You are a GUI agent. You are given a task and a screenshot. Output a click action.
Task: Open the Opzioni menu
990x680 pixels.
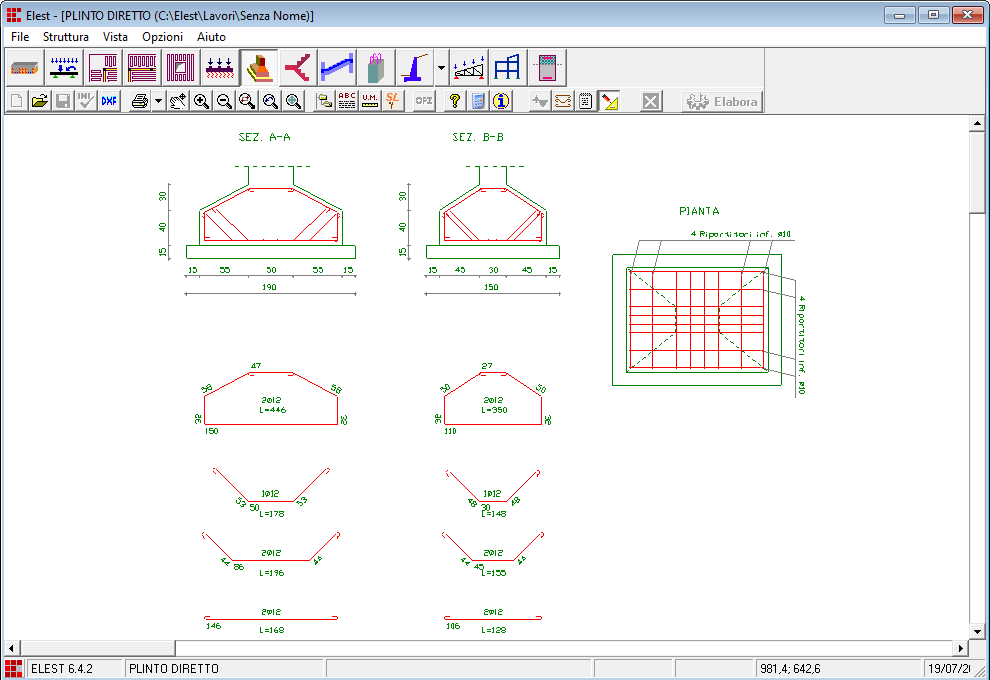tap(162, 36)
